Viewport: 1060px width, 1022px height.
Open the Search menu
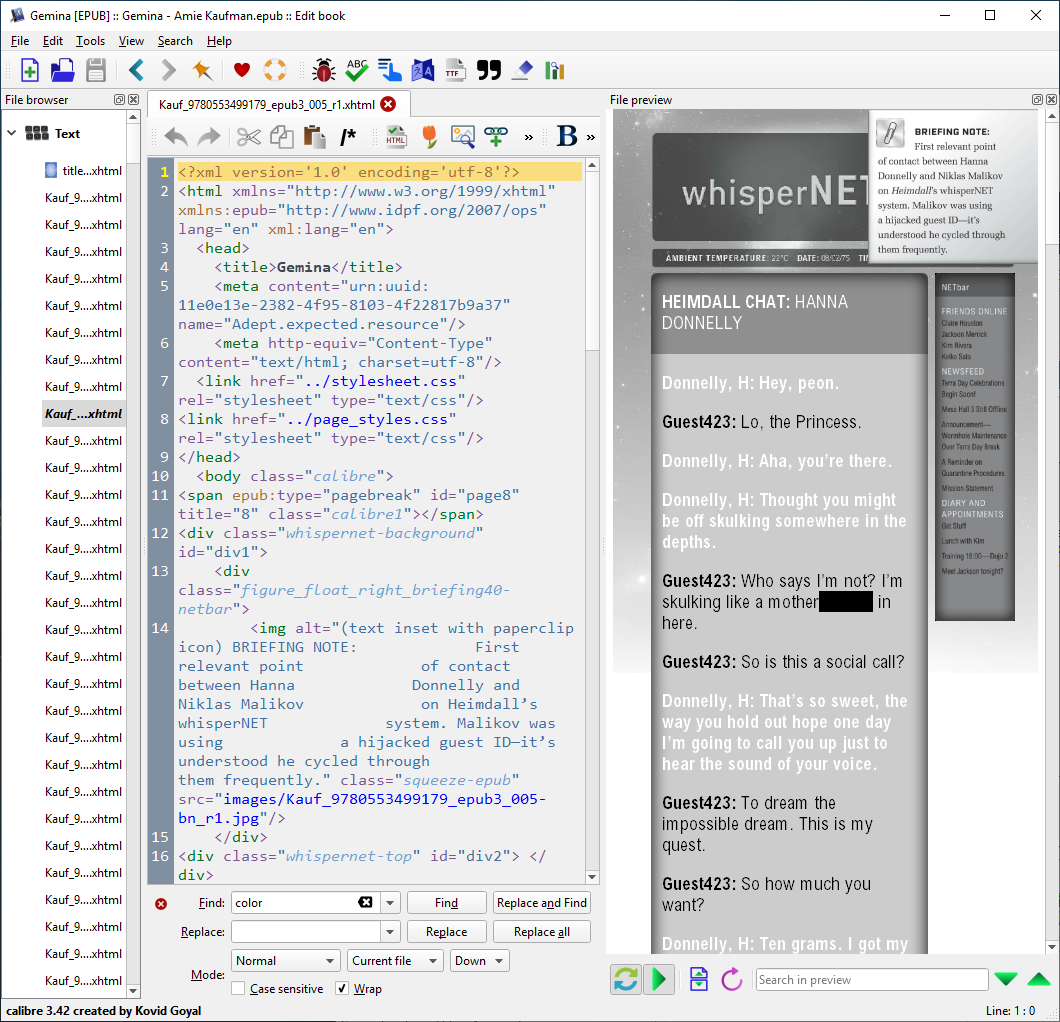(175, 41)
